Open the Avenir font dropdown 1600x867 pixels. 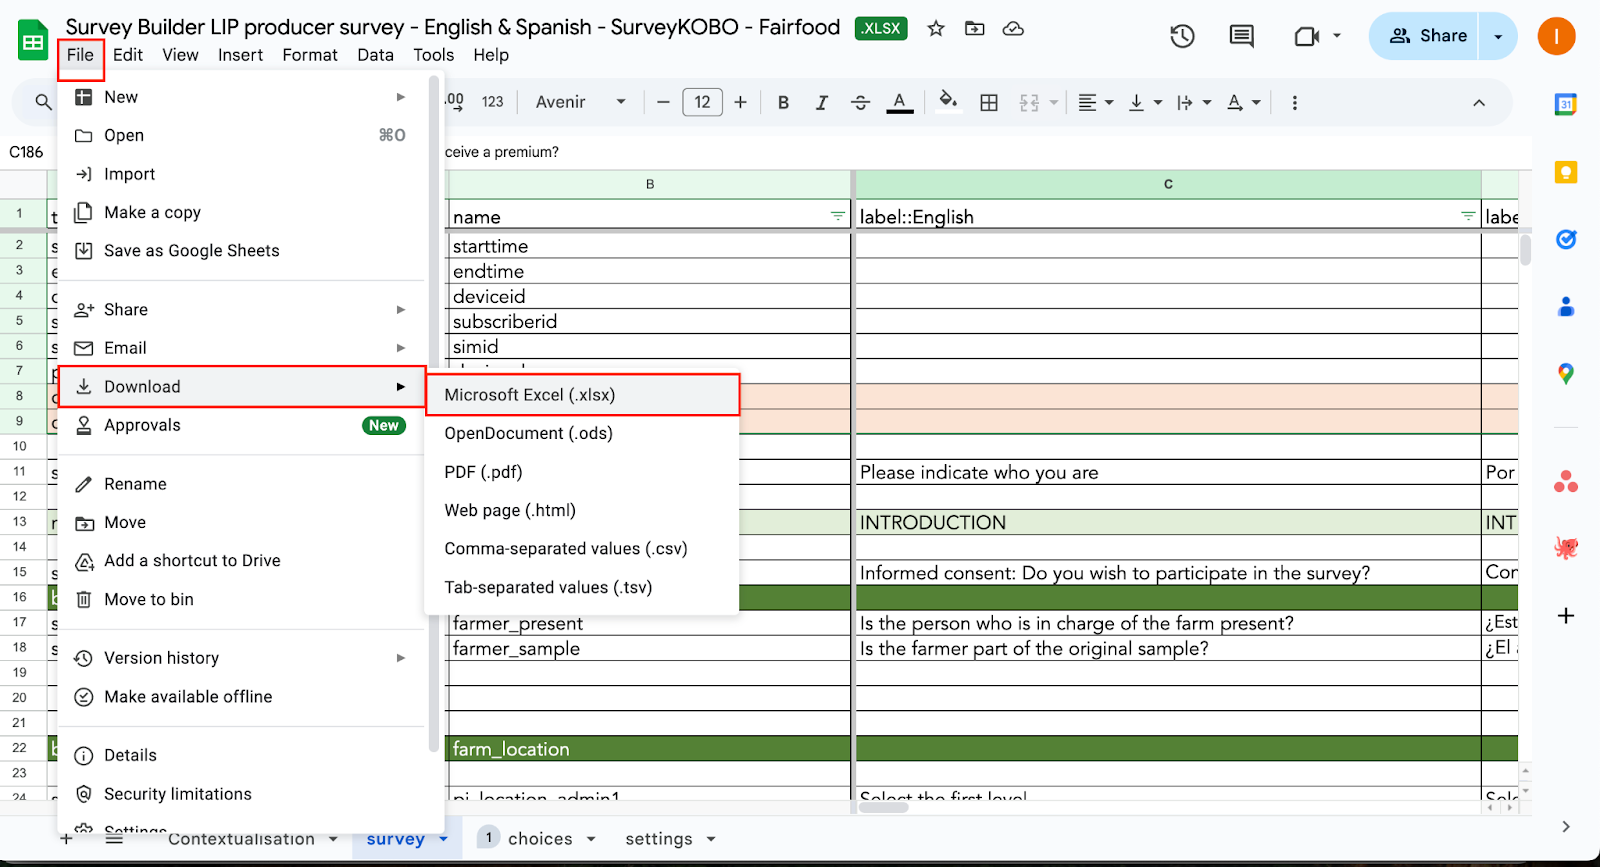point(580,102)
